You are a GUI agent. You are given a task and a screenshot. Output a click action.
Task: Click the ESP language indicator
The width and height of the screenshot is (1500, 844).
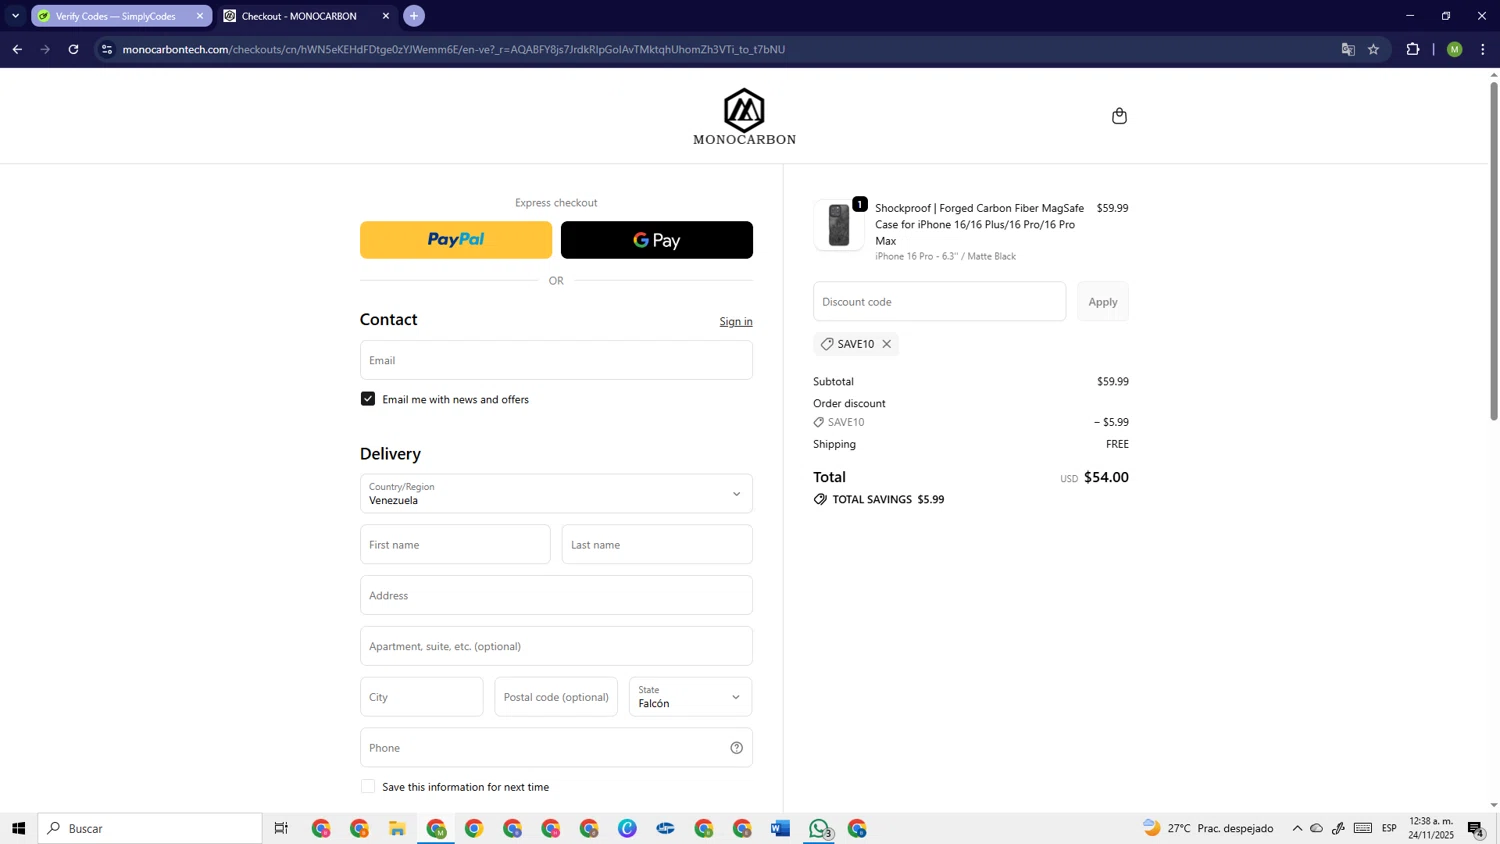pyautogui.click(x=1389, y=828)
